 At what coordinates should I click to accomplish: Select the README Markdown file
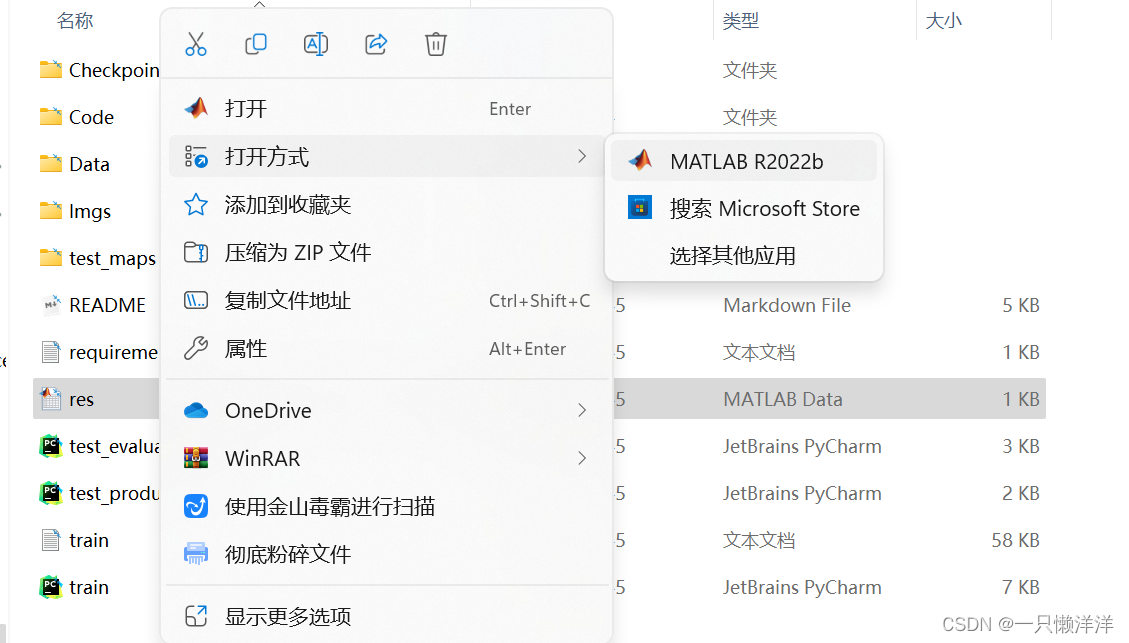pos(104,304)
